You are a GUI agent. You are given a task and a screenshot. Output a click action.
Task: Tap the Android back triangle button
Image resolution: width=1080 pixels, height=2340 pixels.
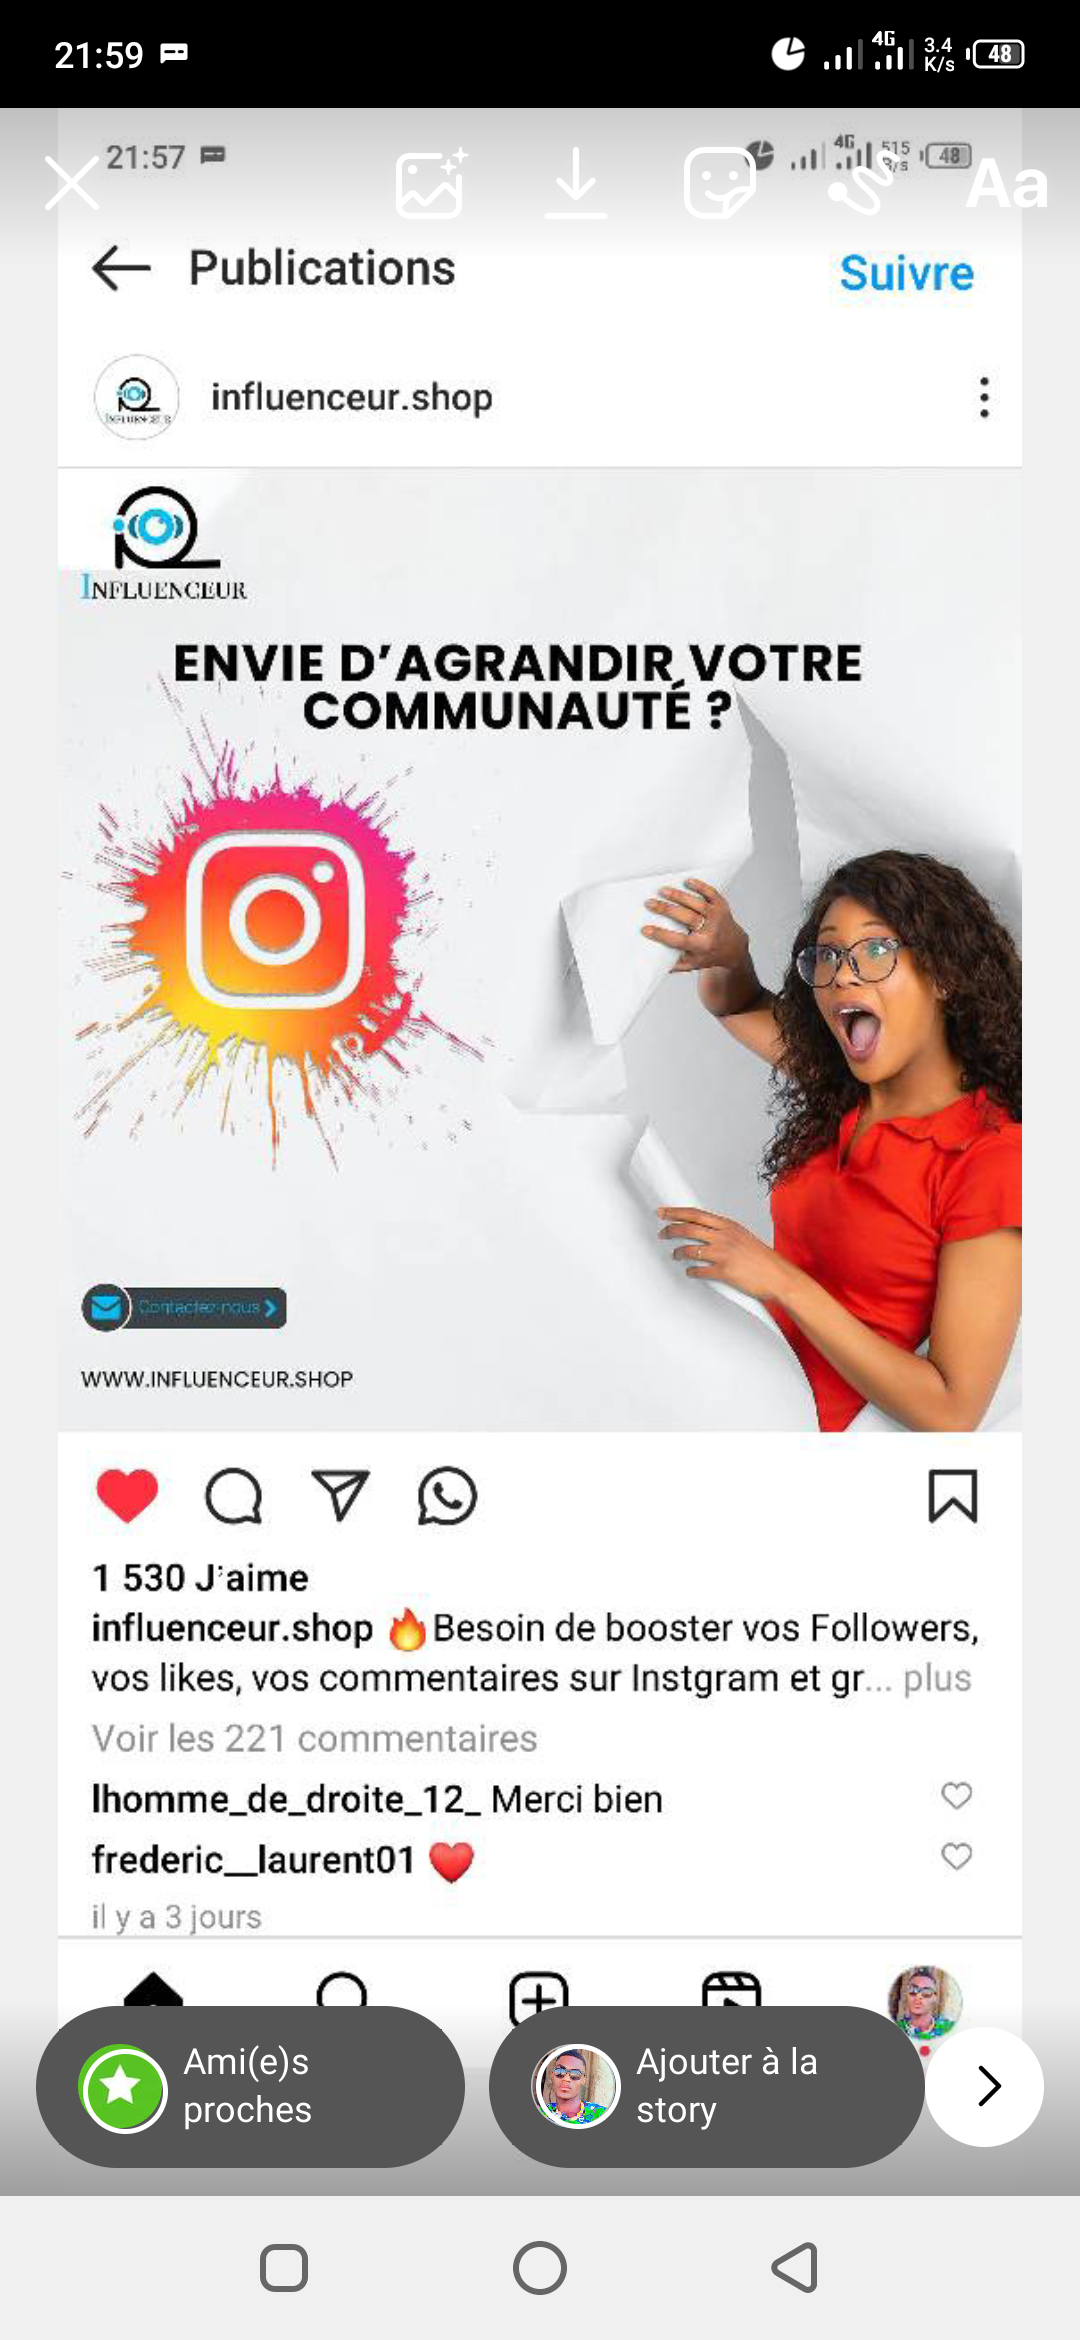coord(796,2267)
